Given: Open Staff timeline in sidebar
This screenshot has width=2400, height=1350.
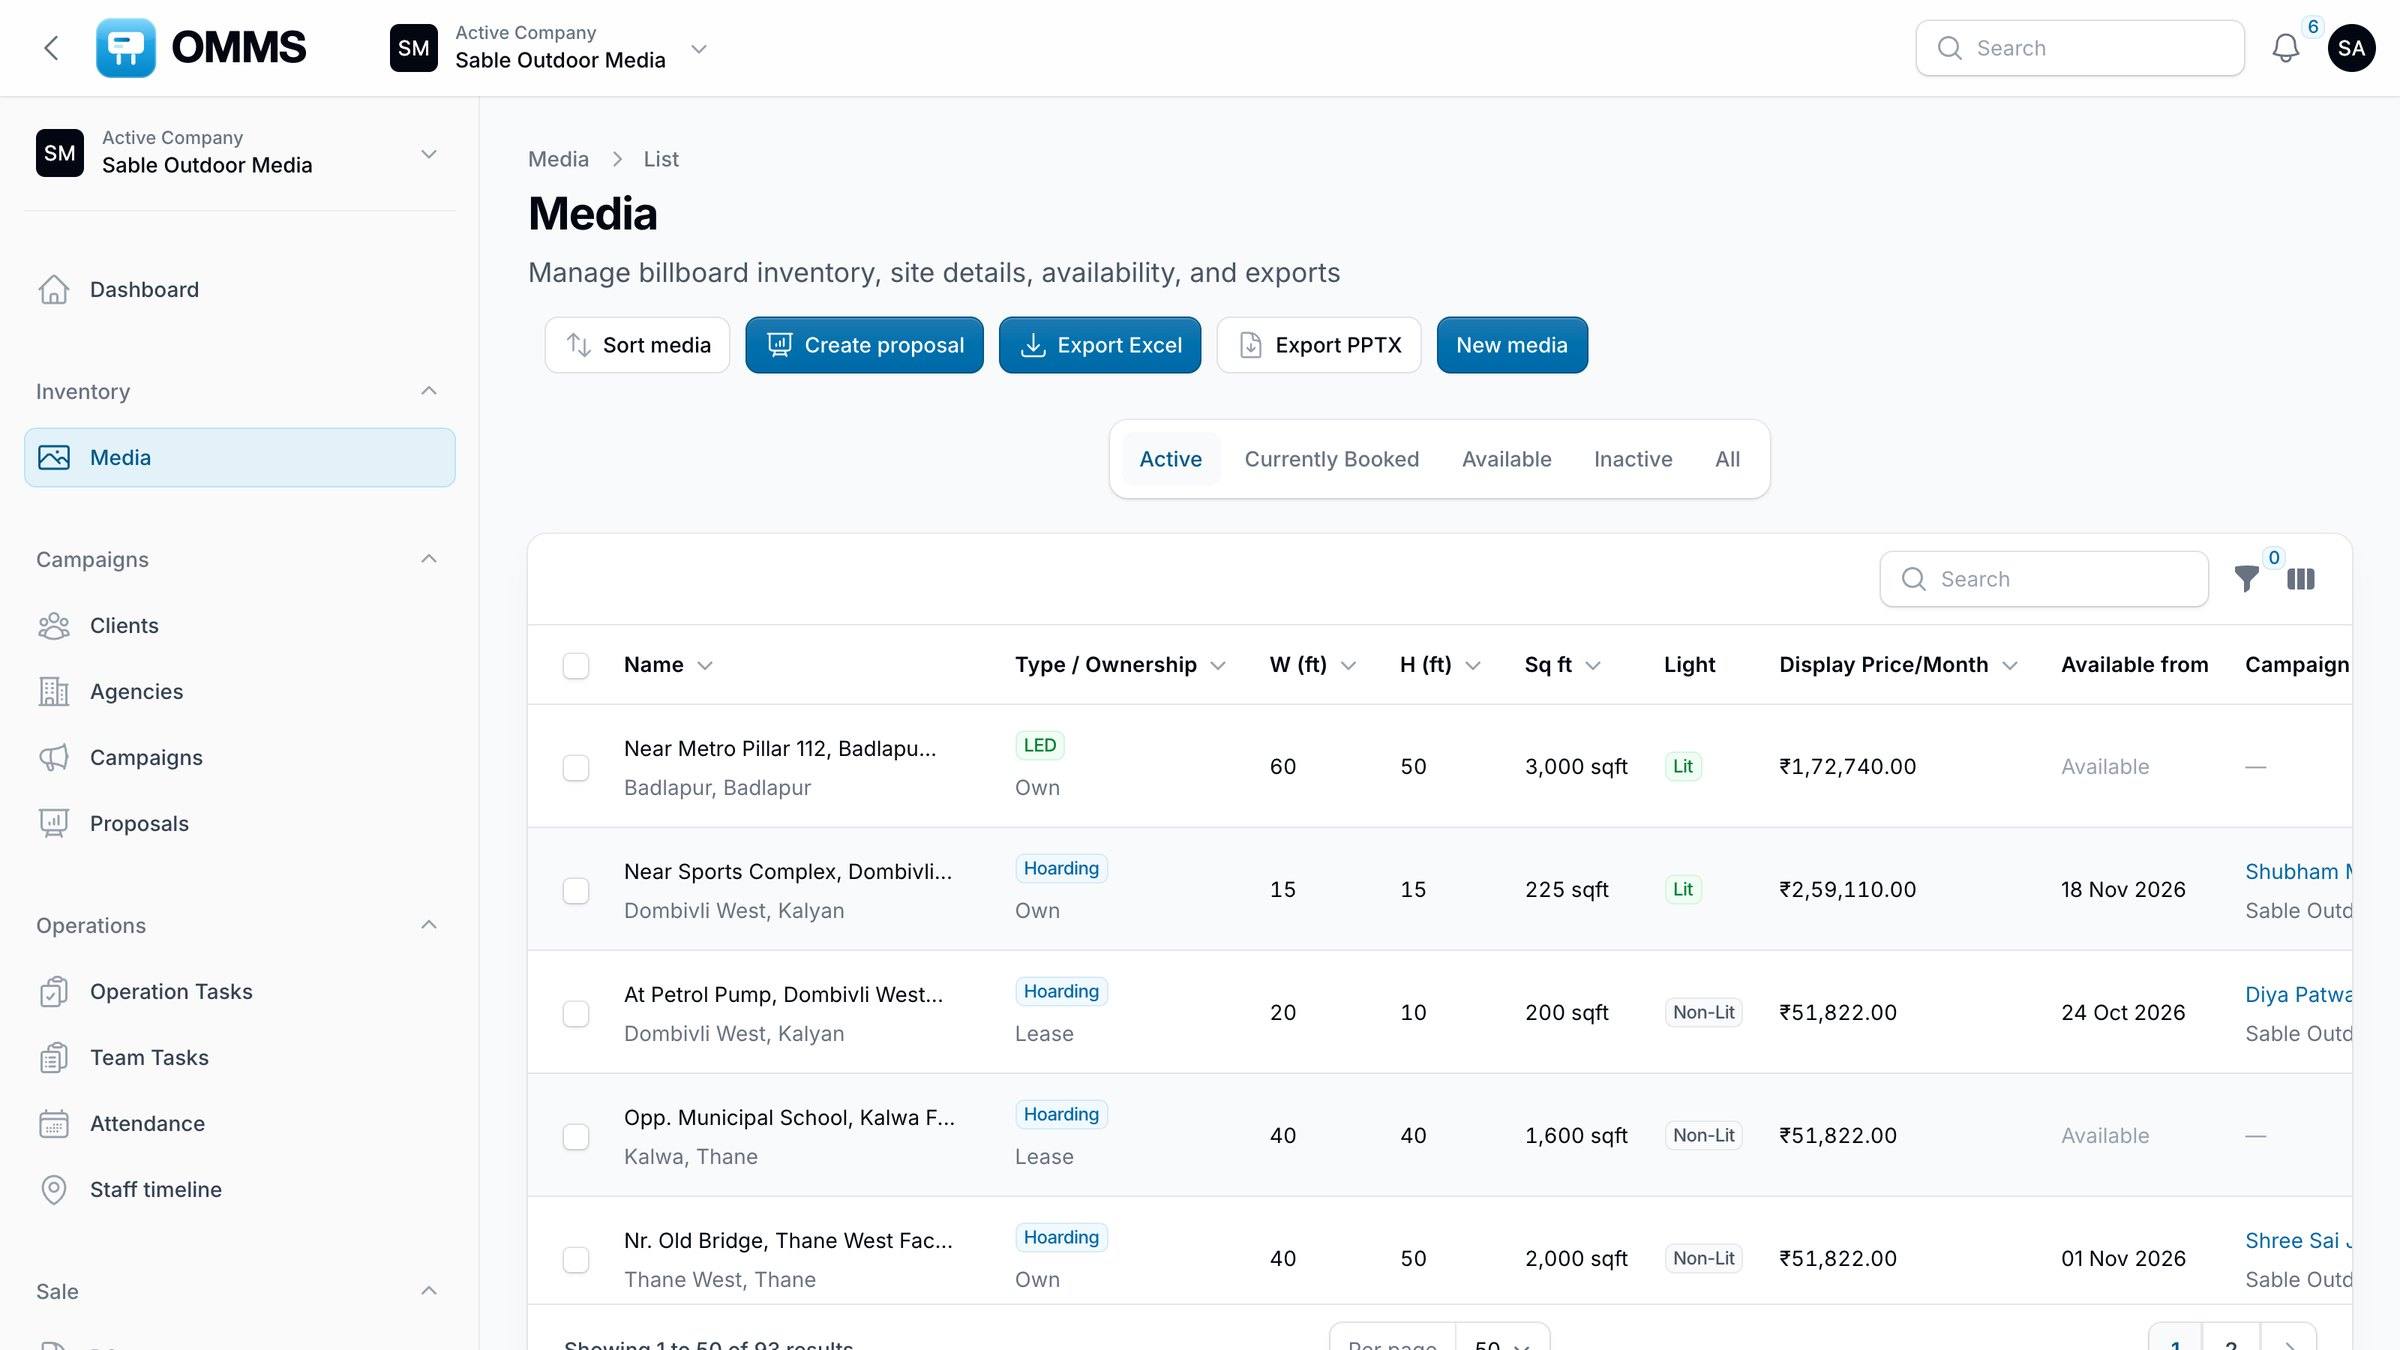Looking at the screenshot, I should [240, 1190].
